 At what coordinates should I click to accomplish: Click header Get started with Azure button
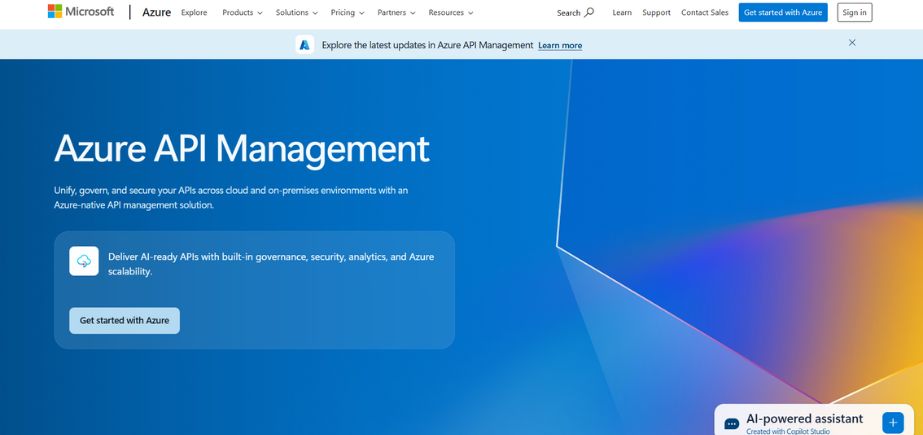coord(783,12)
